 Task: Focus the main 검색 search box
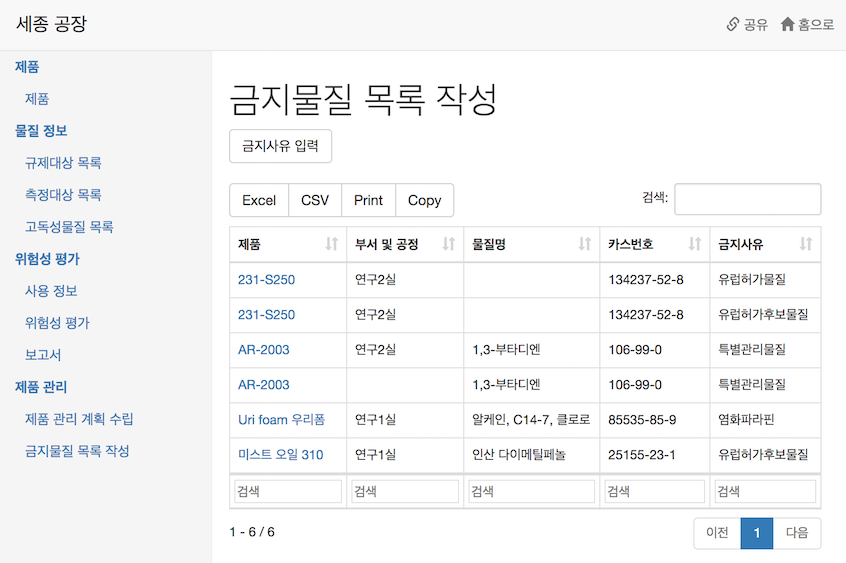[748, 199]
